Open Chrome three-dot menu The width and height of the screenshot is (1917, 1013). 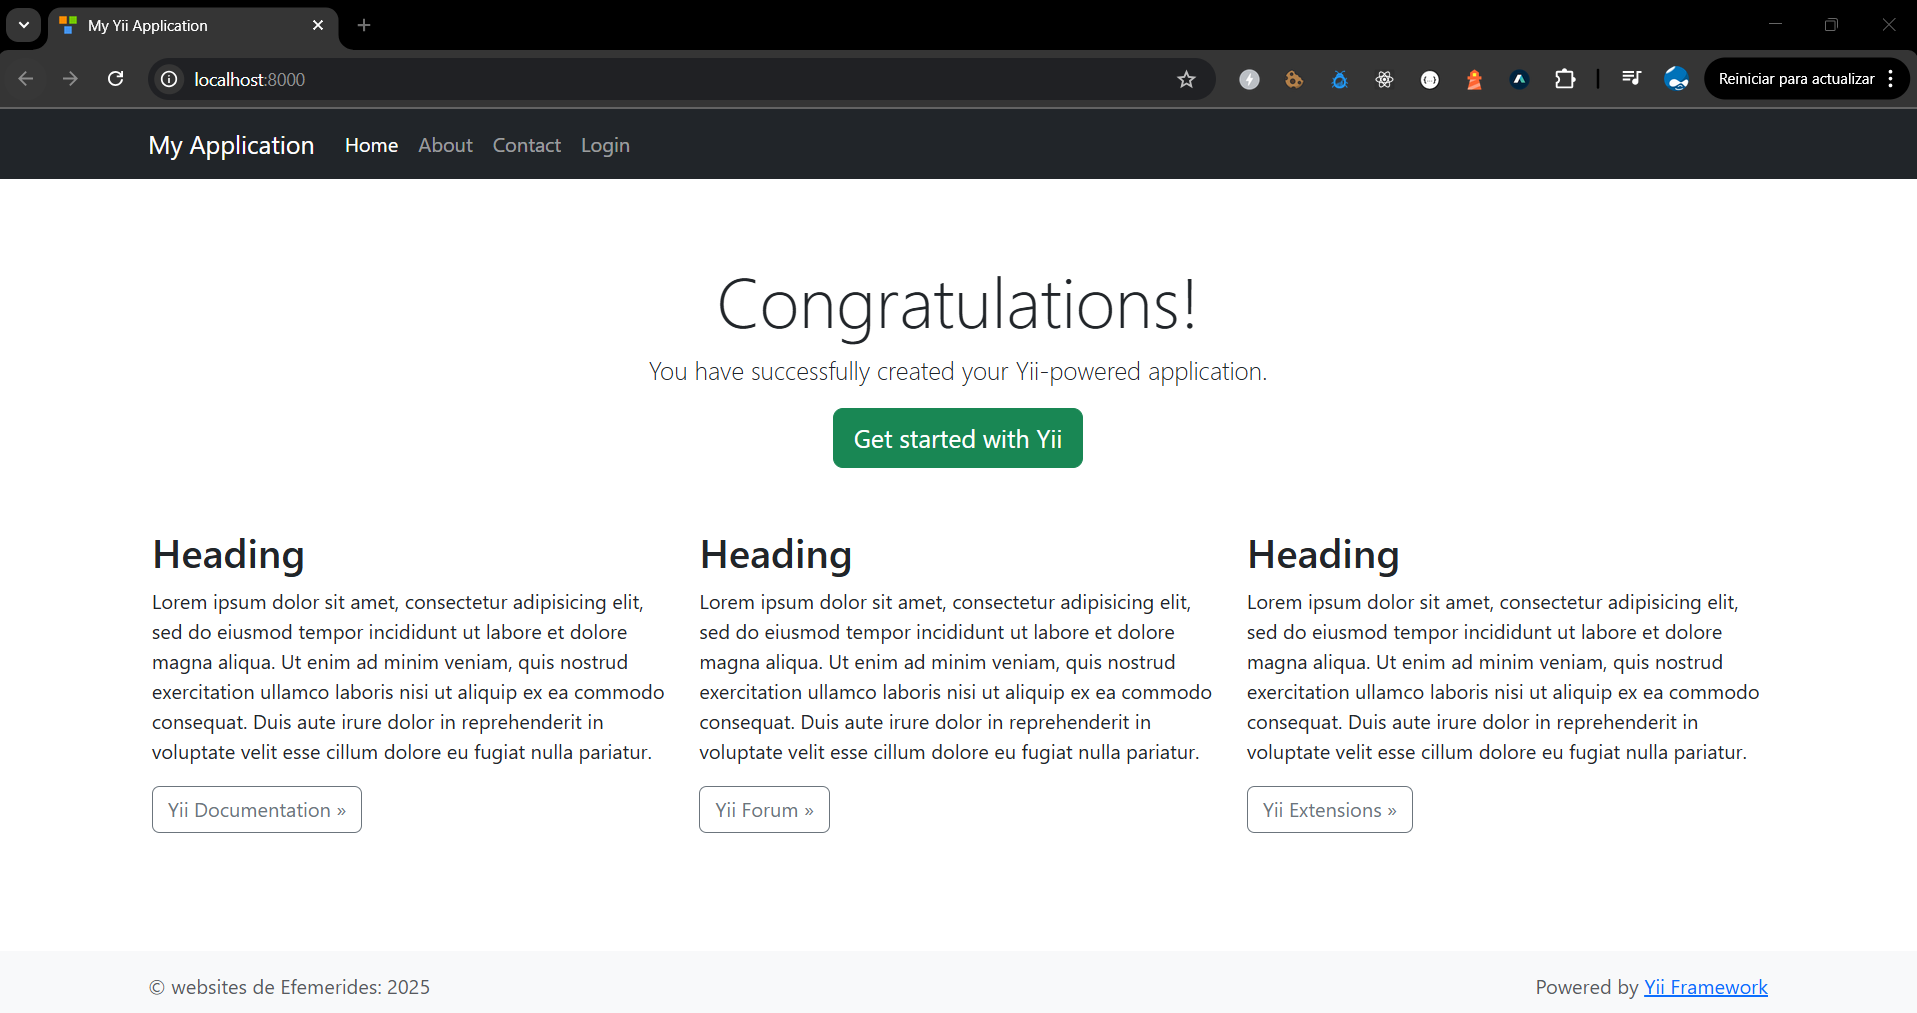coord(1890,79)
